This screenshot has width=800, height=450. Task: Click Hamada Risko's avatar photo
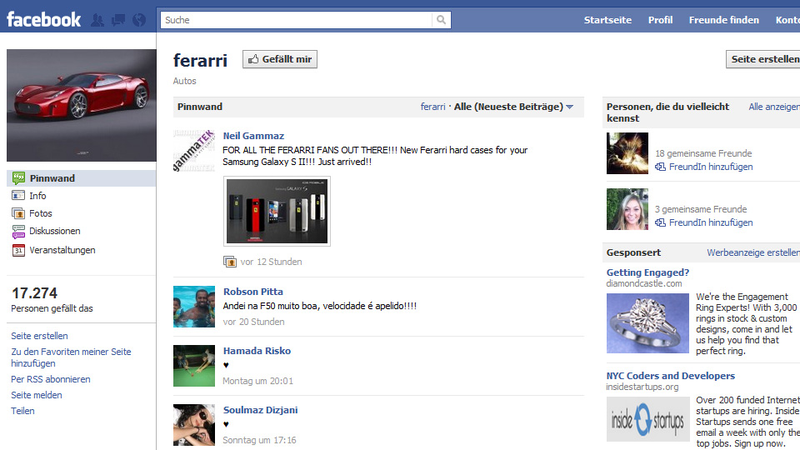[194, 366]
